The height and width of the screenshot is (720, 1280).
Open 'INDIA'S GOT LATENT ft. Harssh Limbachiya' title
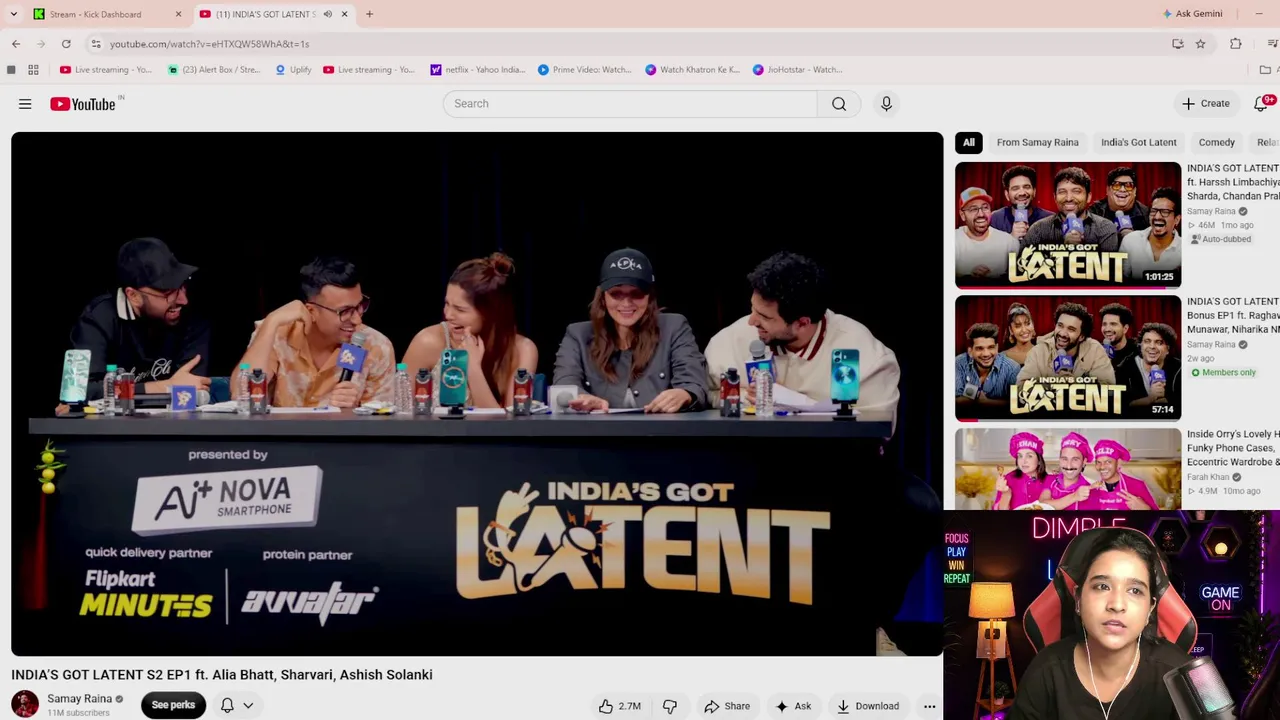point(1233,182)
